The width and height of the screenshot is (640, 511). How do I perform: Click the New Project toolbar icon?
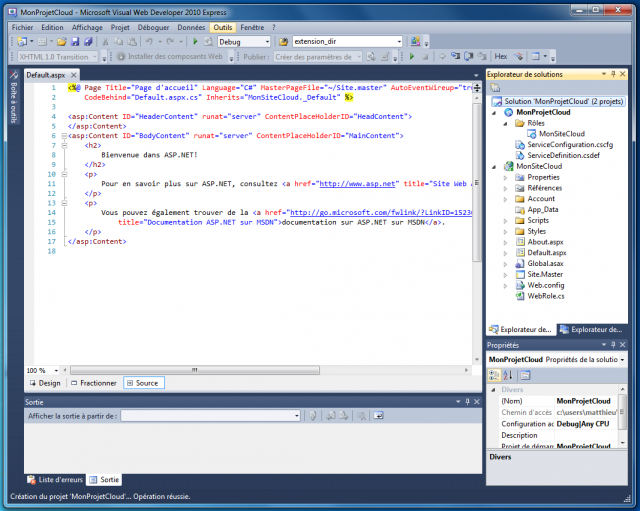click(x=22, y=42)
